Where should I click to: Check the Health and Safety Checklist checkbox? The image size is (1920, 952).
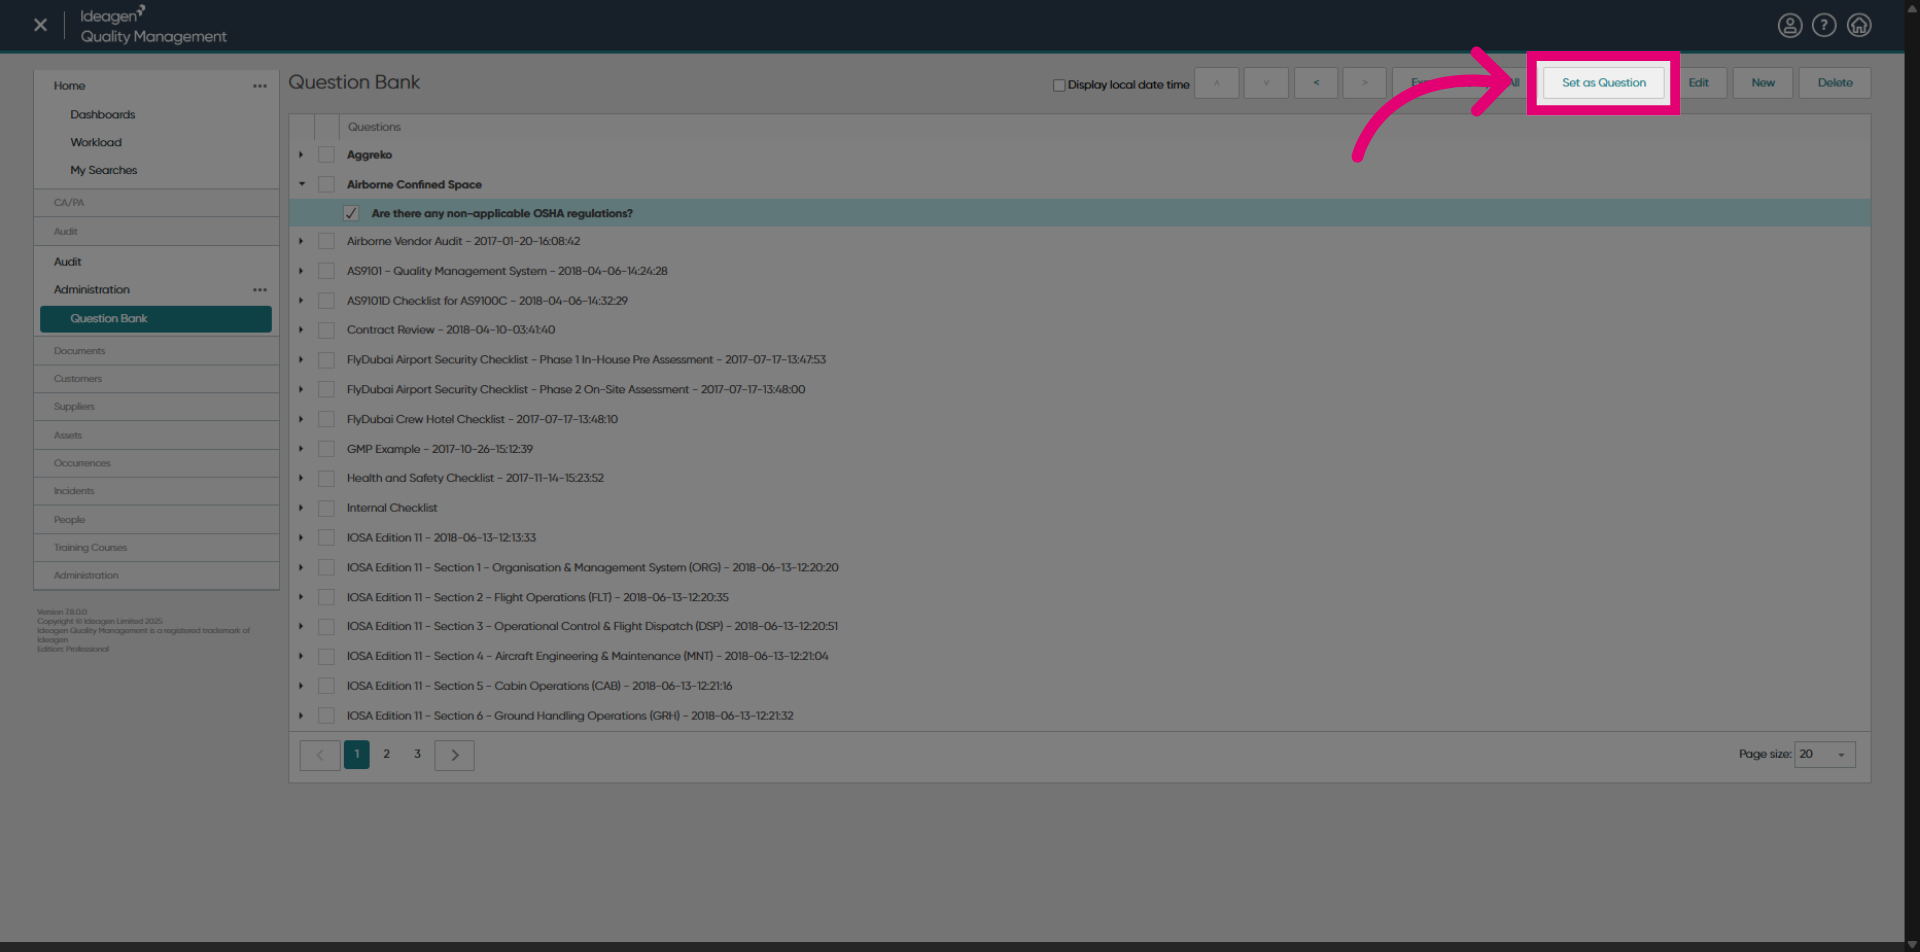coord(326,479)
